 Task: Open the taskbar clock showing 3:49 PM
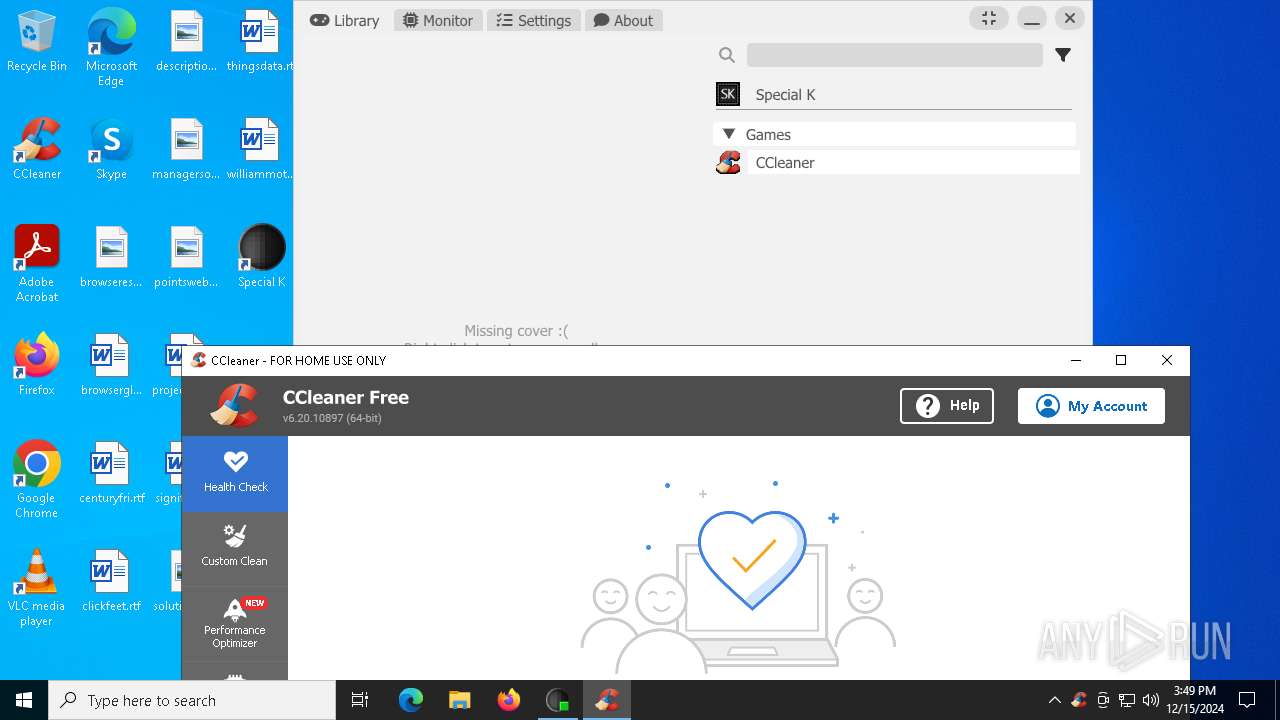1195,700
